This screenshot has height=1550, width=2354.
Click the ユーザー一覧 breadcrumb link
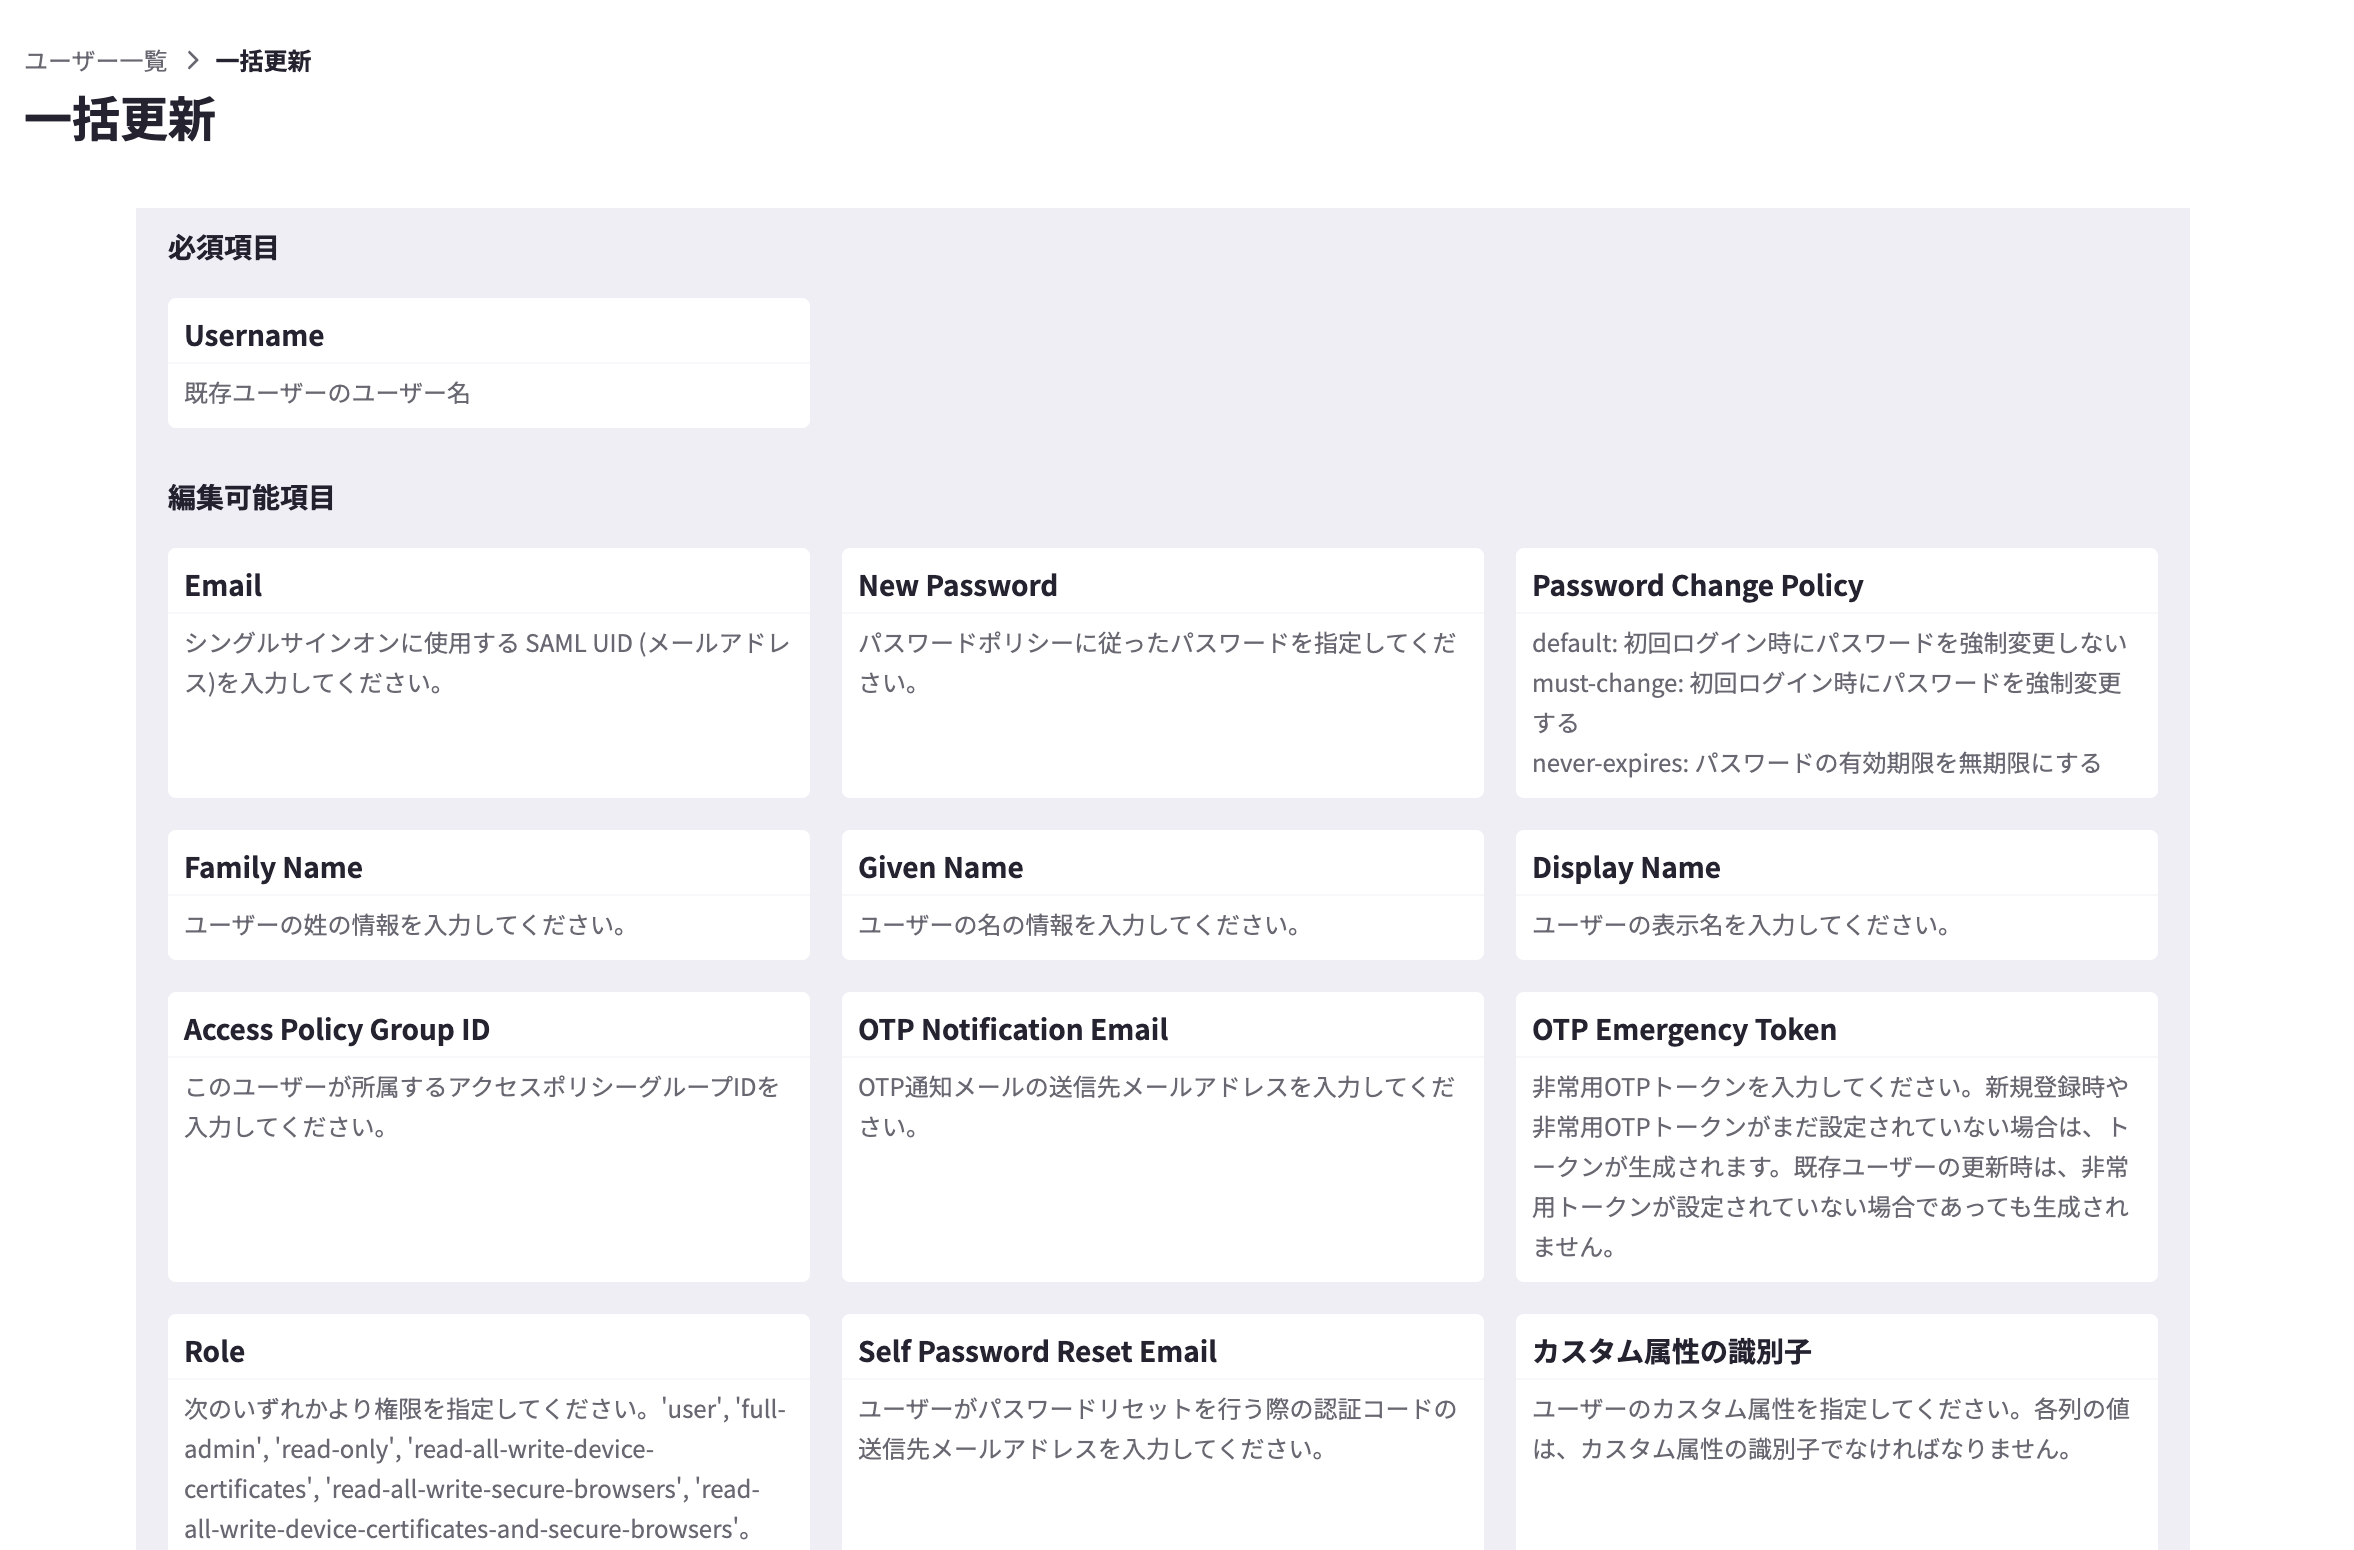tap(96, 61)
